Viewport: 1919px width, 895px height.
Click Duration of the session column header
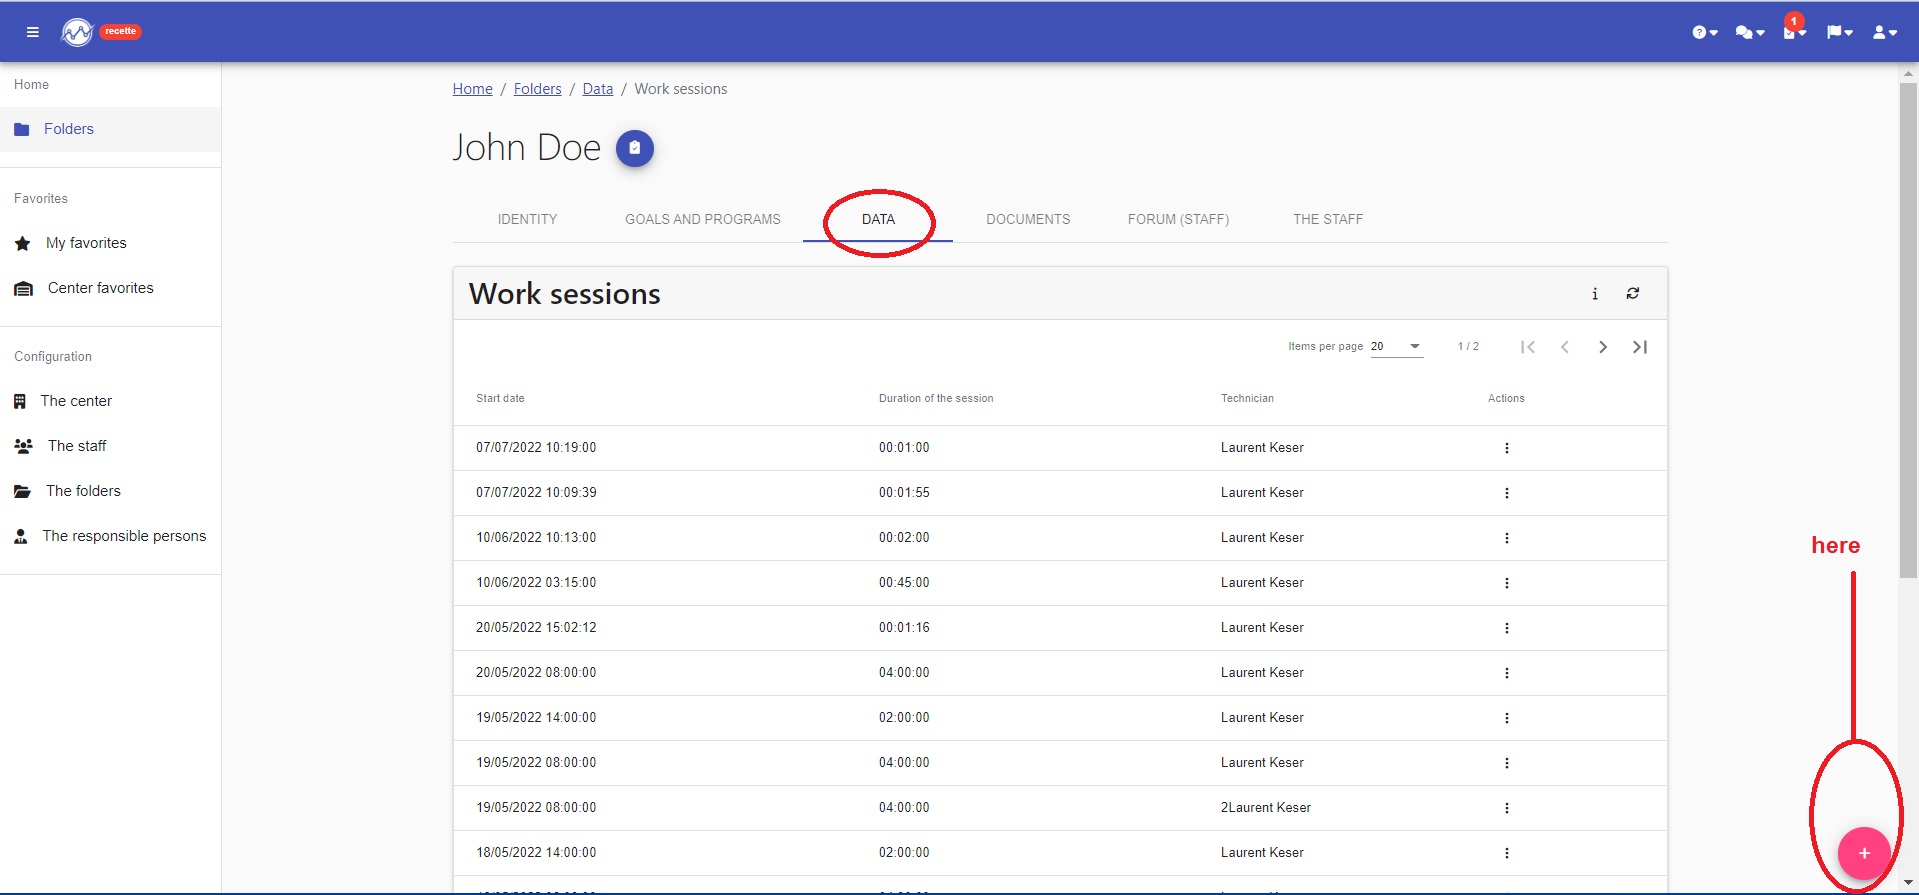tap(936, 398)
